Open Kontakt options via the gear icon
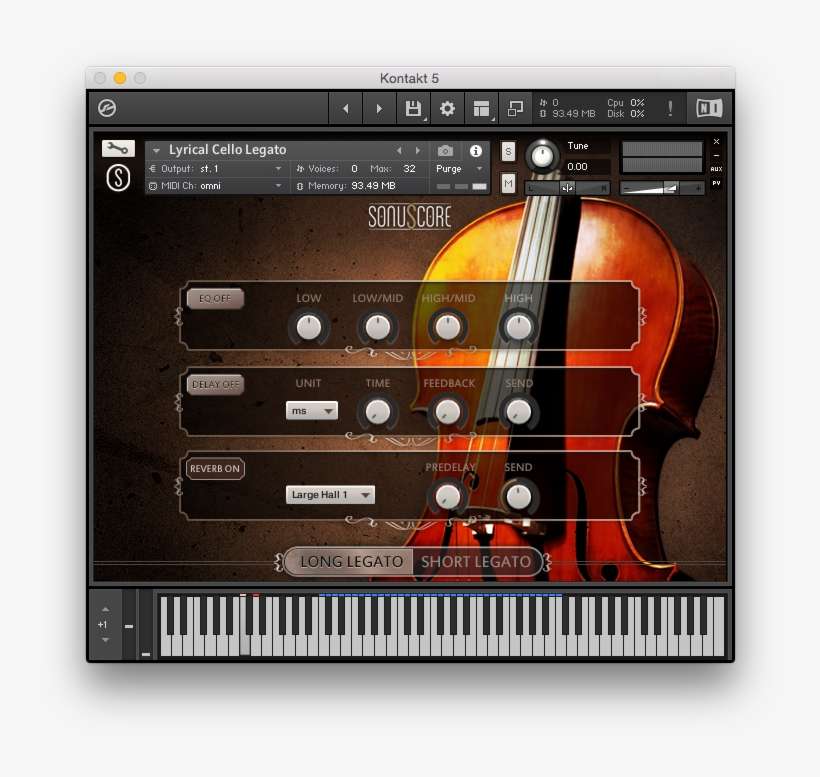 446,108
